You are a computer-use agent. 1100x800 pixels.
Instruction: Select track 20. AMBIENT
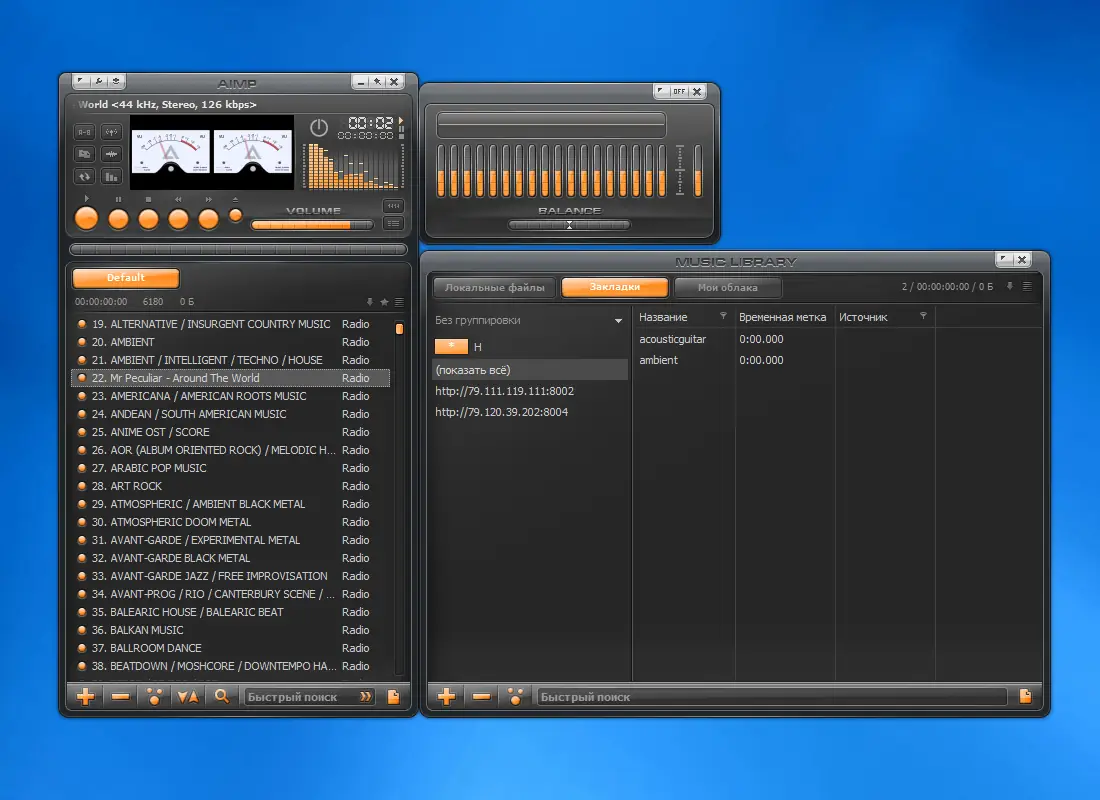231,342
